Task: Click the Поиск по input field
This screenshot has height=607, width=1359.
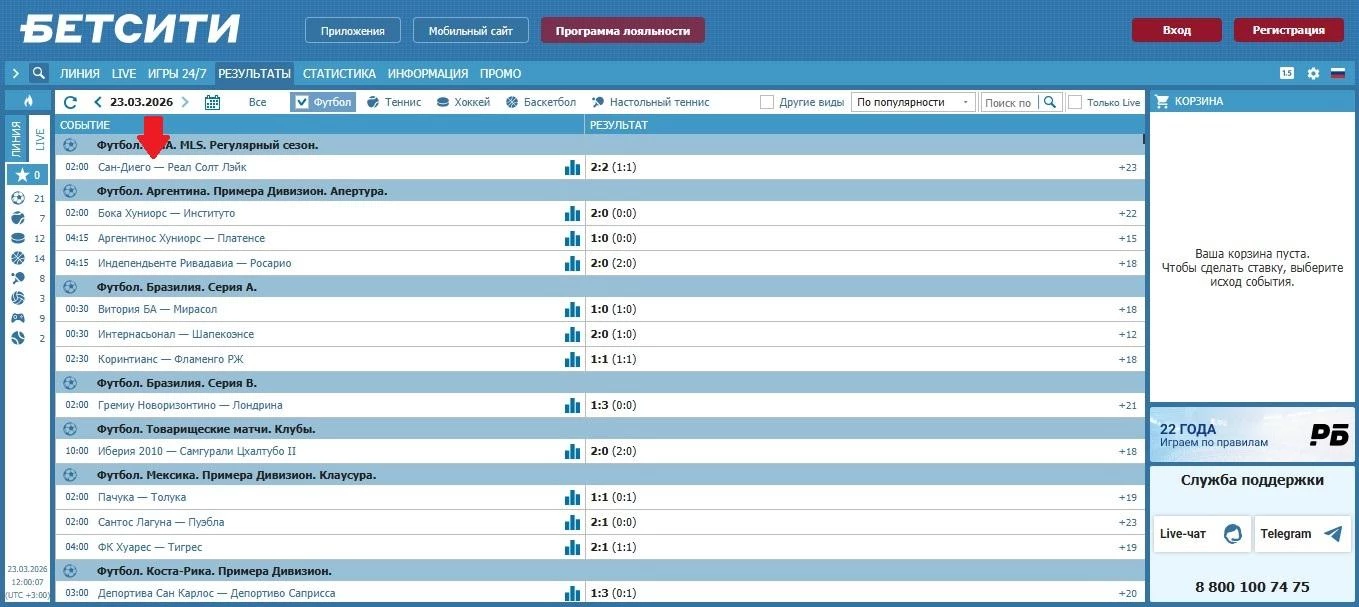Action: (x=1009, y=102)
